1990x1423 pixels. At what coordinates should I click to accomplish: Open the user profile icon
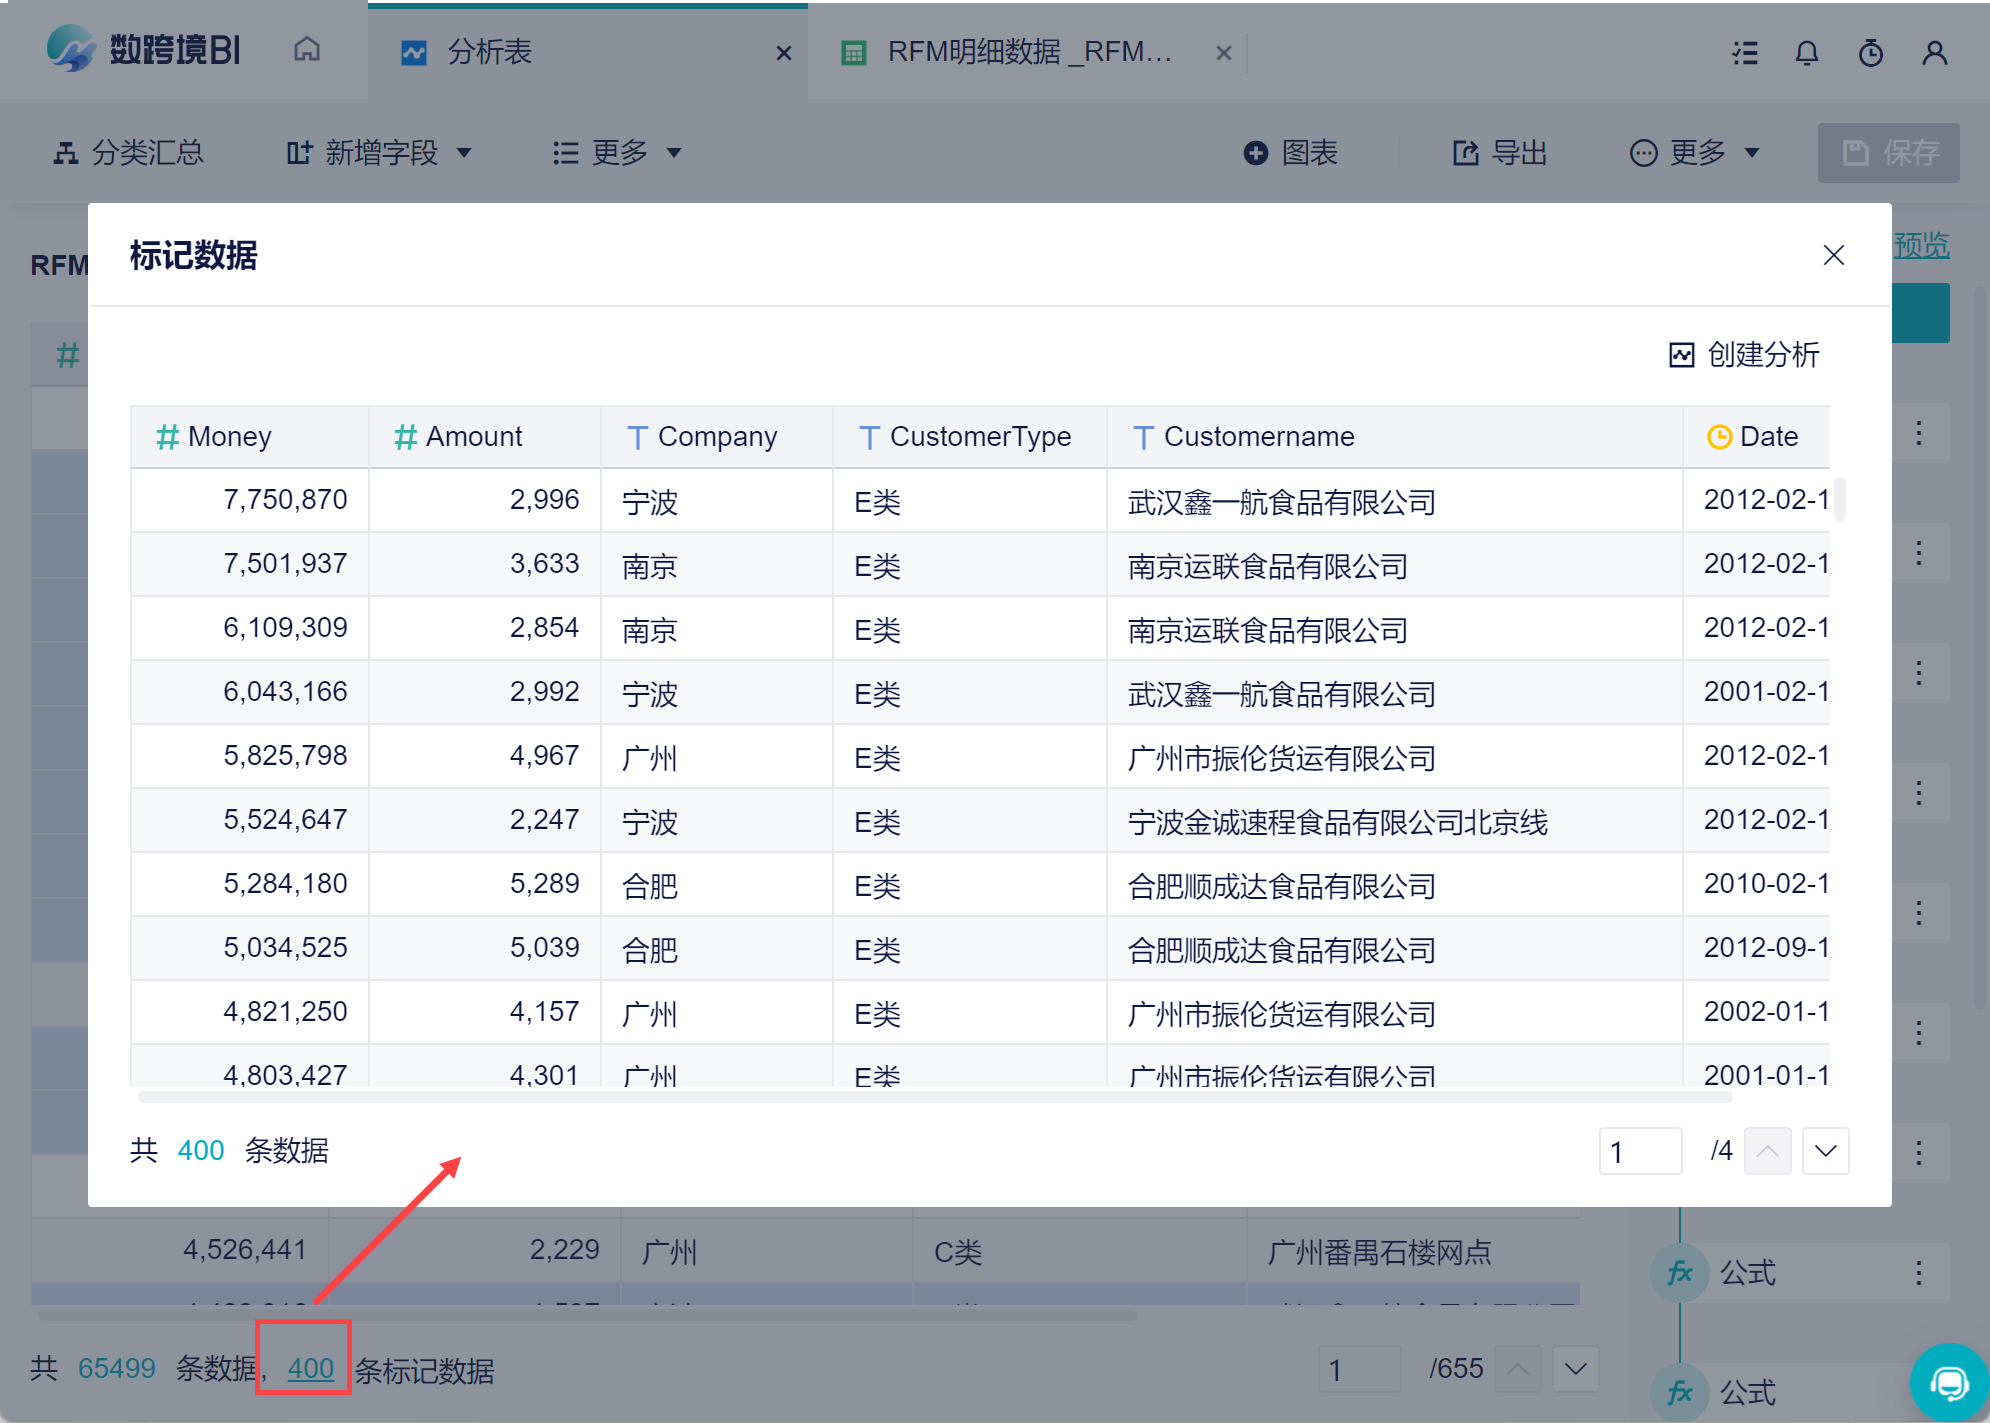(1934, 53)
